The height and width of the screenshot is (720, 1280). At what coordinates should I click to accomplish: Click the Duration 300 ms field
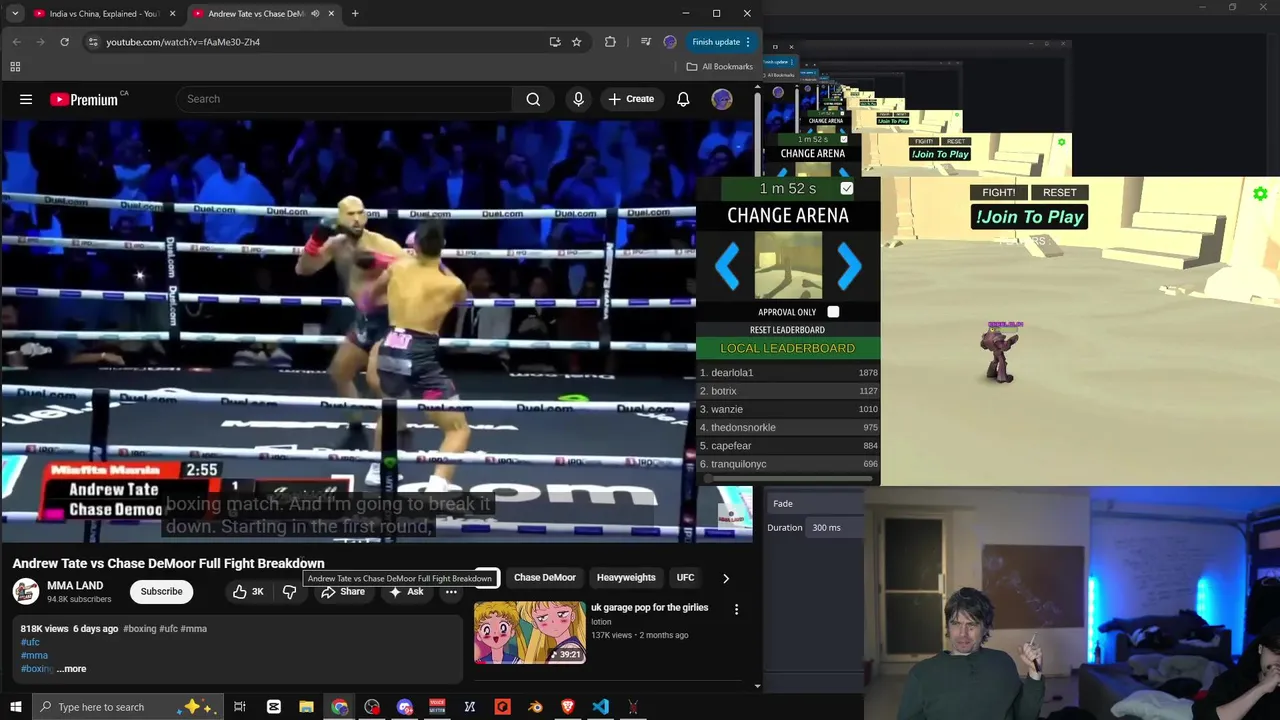click(x=837, y=528)
